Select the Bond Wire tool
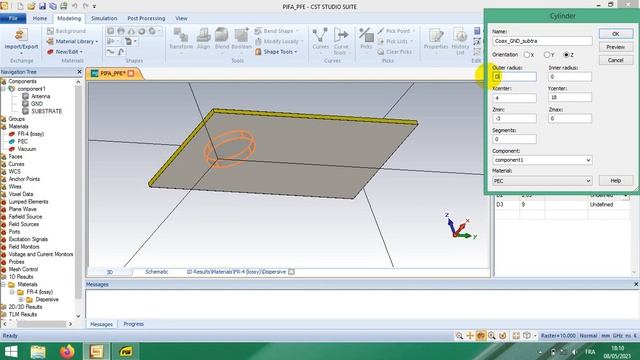This screenshot has width=640, height=360. point(111,52)
